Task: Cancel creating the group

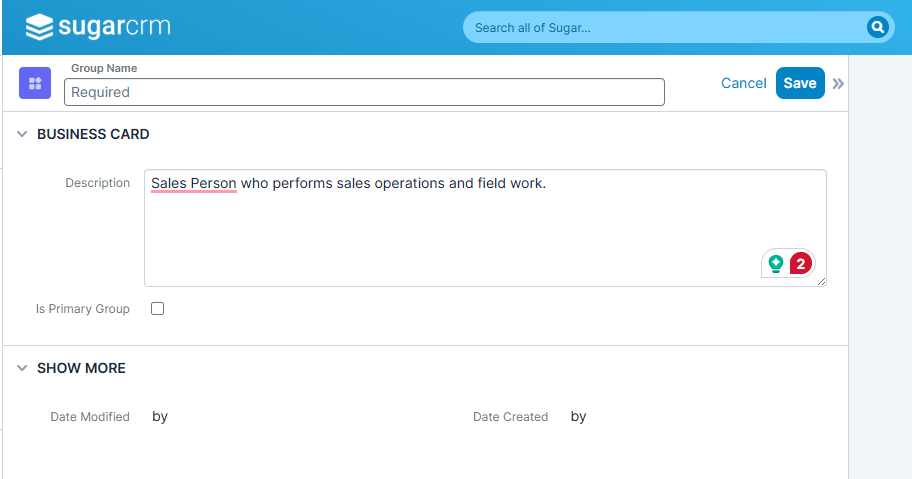Action: point(743,83)
